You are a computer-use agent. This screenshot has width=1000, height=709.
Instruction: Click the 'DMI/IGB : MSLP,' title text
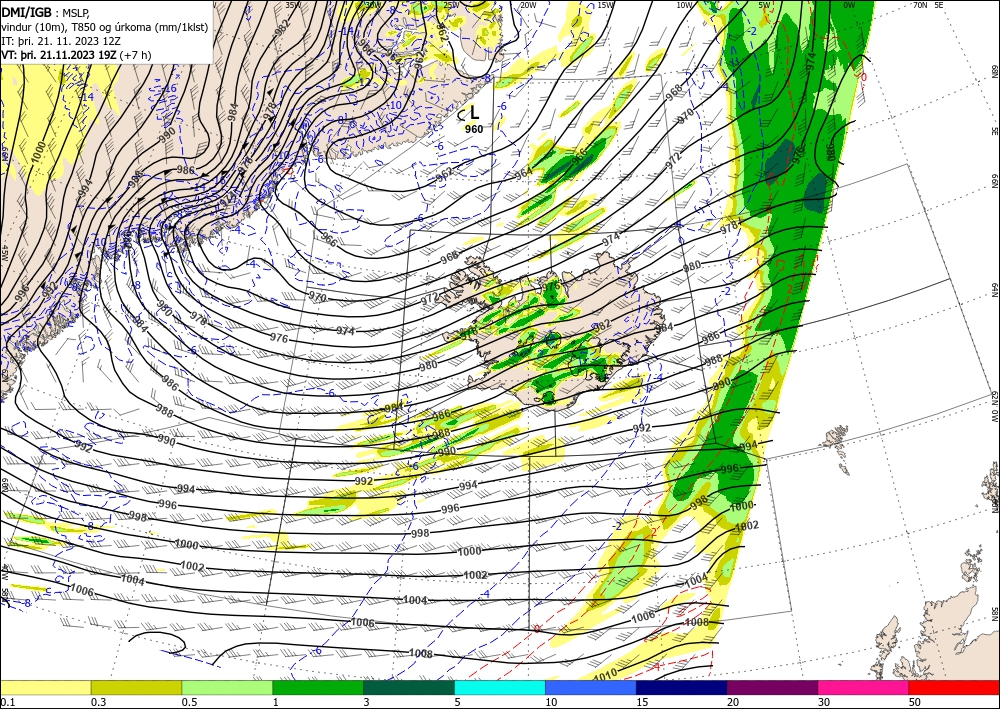coord(46,11)
